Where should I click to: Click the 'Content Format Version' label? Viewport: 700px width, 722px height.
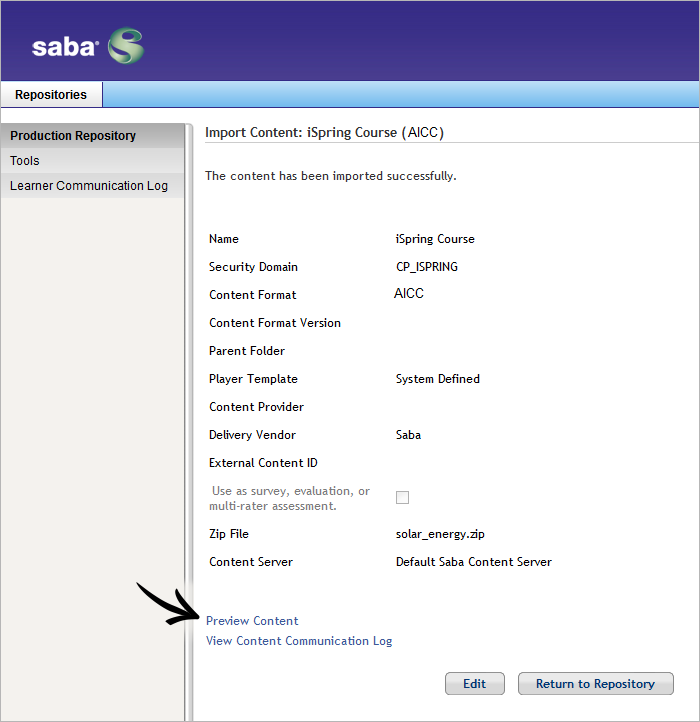275,323
